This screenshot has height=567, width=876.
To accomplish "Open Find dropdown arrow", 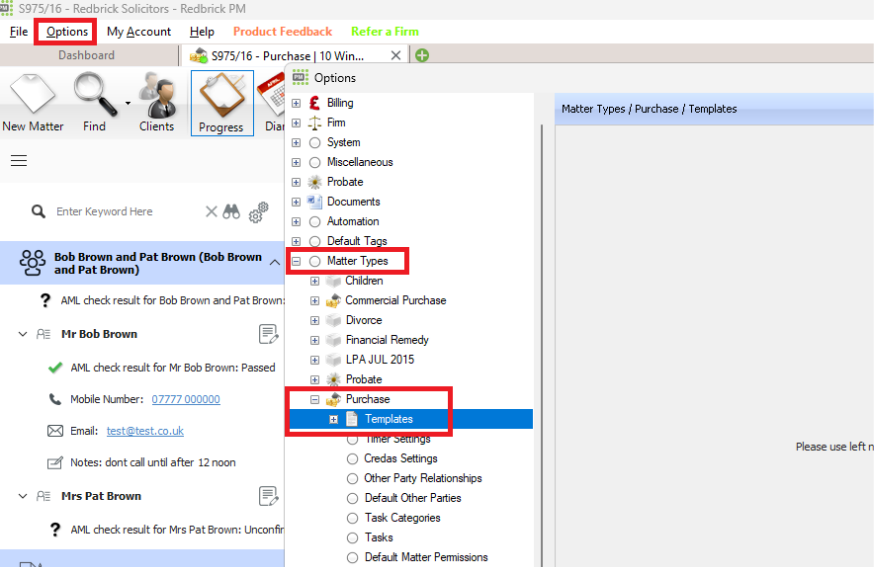I will pos(128,103).
